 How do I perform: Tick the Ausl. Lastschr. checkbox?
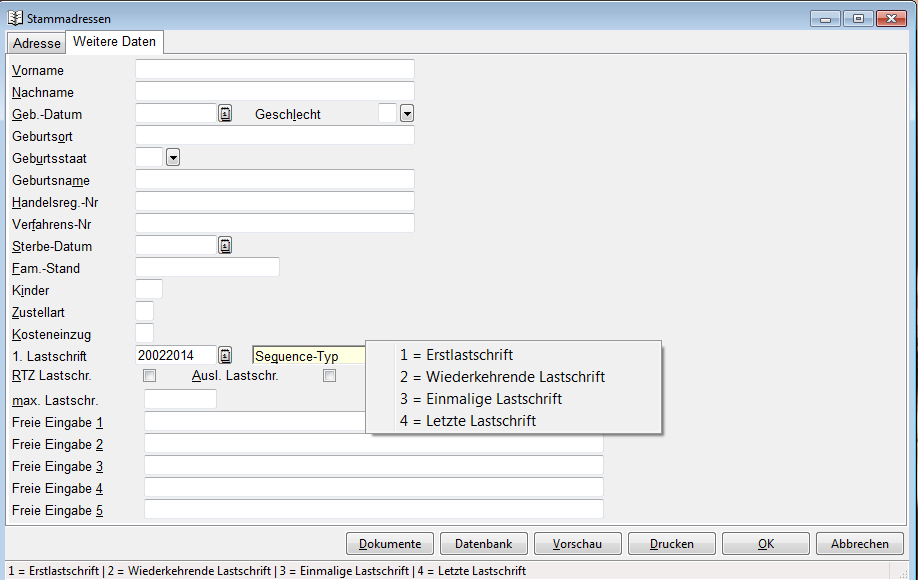(x=329, y=377)
